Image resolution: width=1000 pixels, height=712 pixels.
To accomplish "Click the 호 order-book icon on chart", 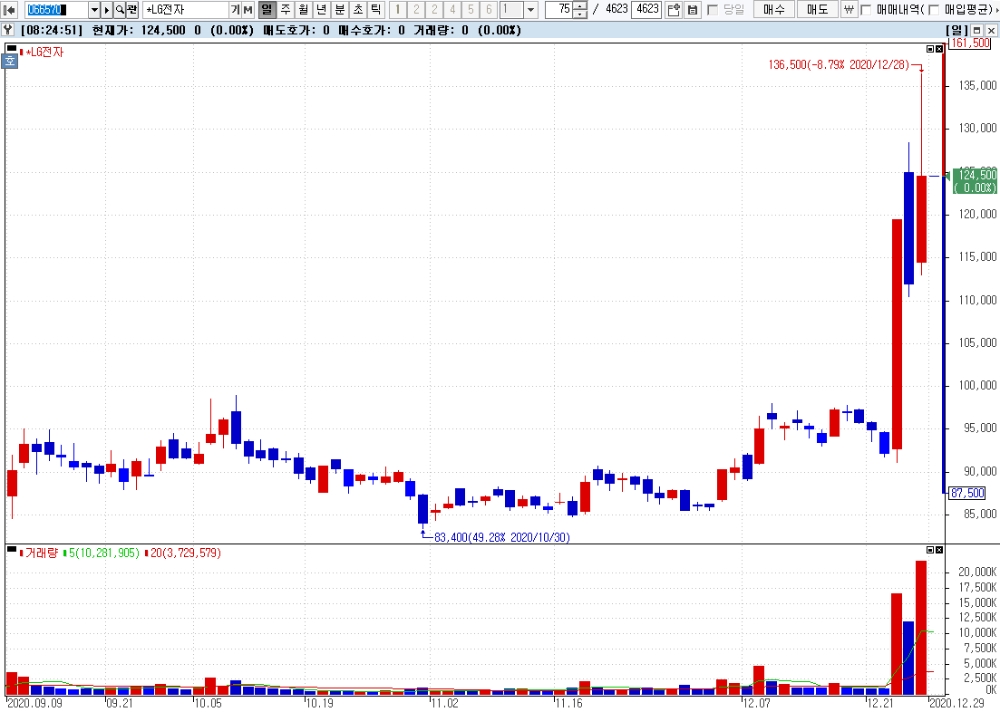I will tap(10, 61).
